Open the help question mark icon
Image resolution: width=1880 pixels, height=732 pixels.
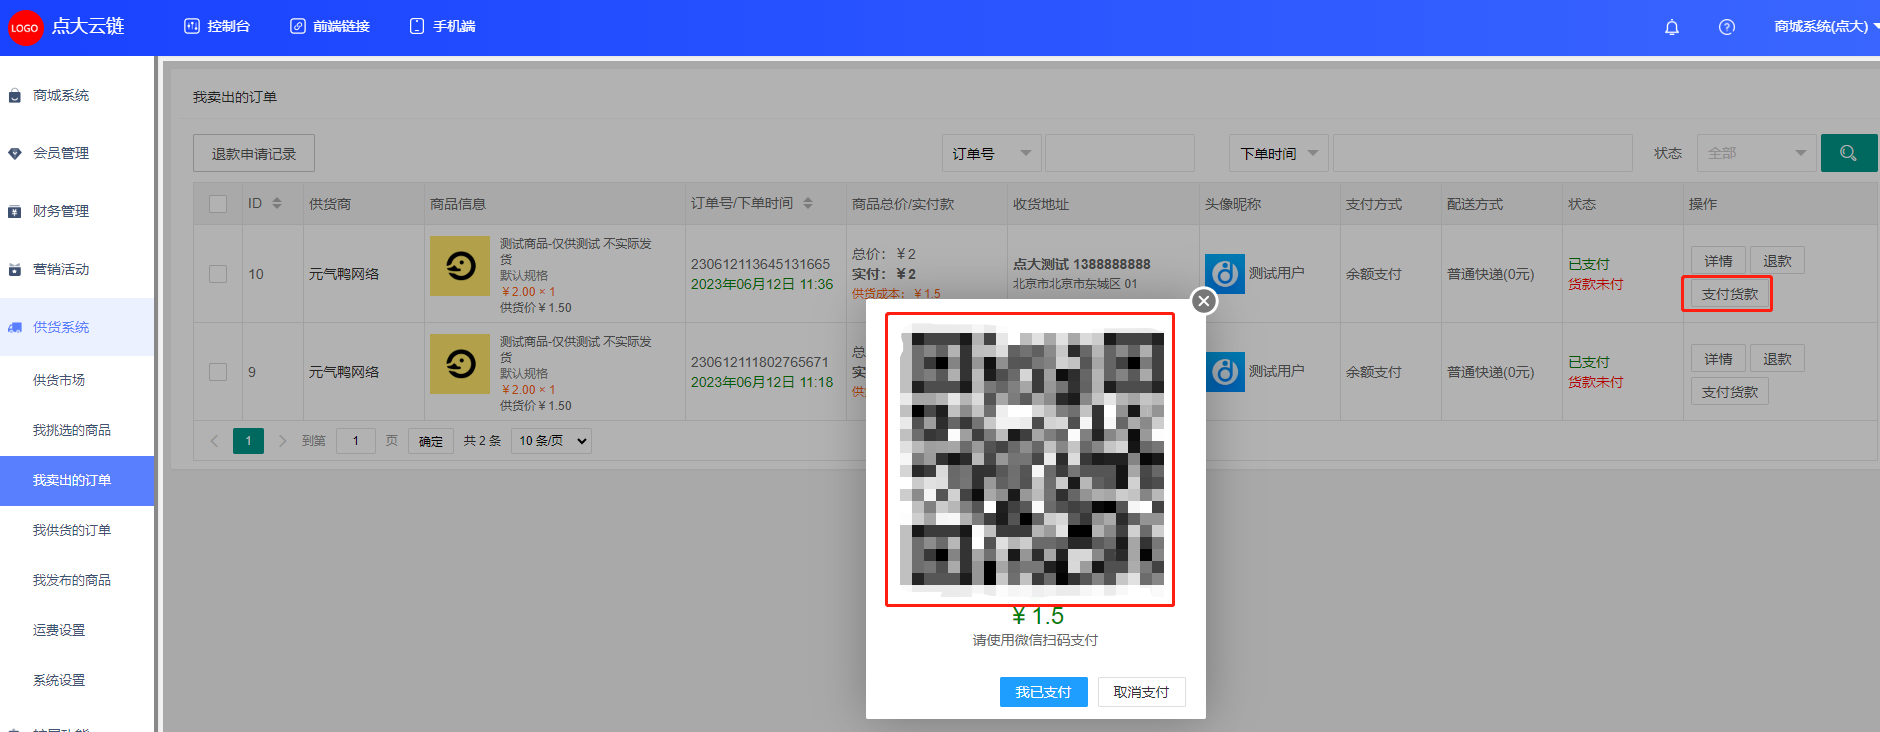pyautogui.click(x=1727, y=27)
